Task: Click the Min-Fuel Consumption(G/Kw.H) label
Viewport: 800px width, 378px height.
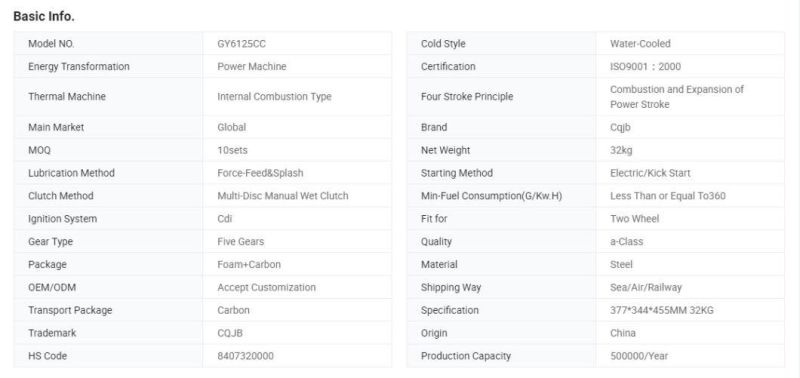Action: (491, 196)
